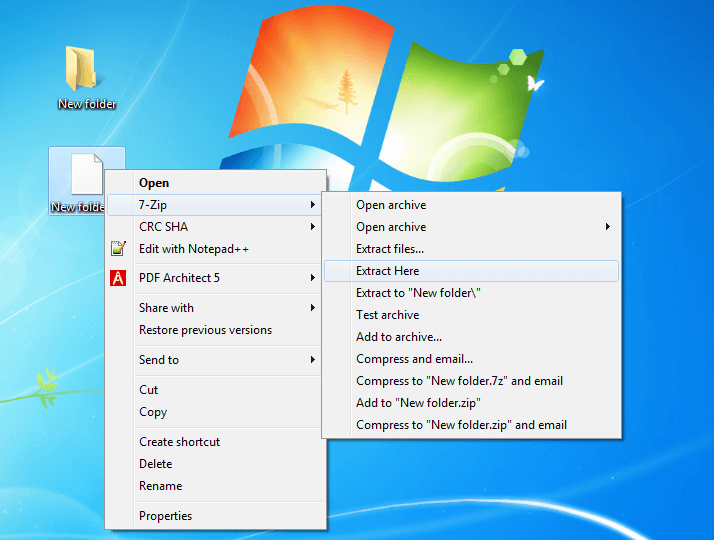Click the red PDF Architect icon
Screen dimensions: 714x540
click(118, 278)
